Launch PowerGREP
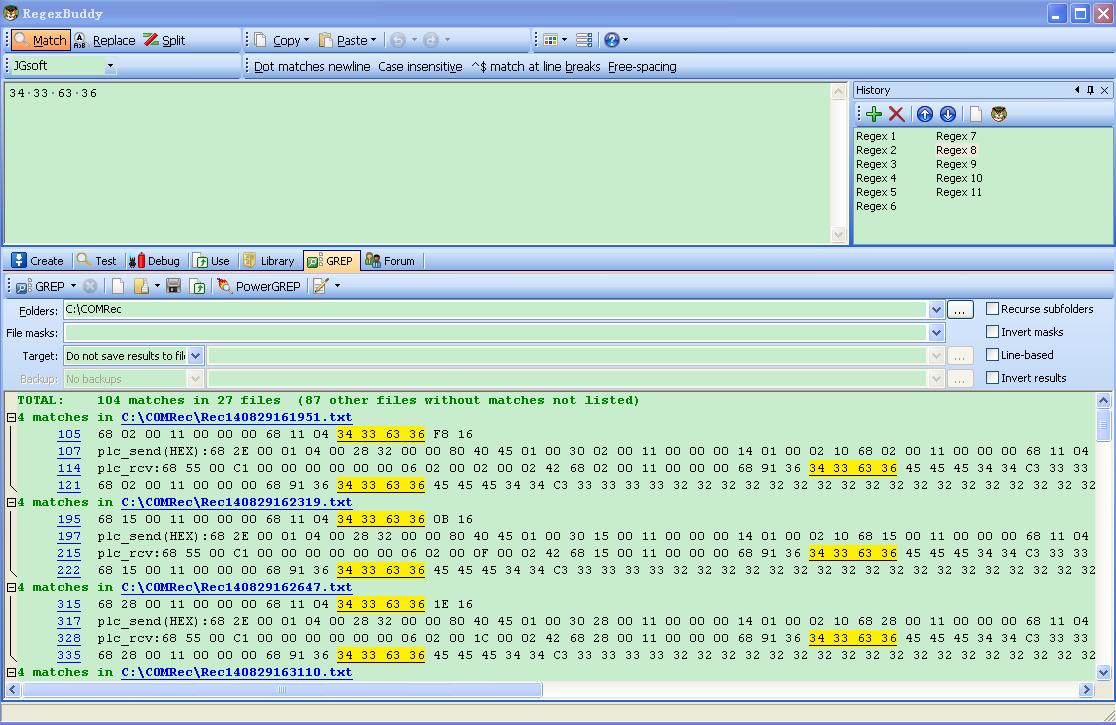The height and width of the screenshot is (725, 1116). (259, 286)
